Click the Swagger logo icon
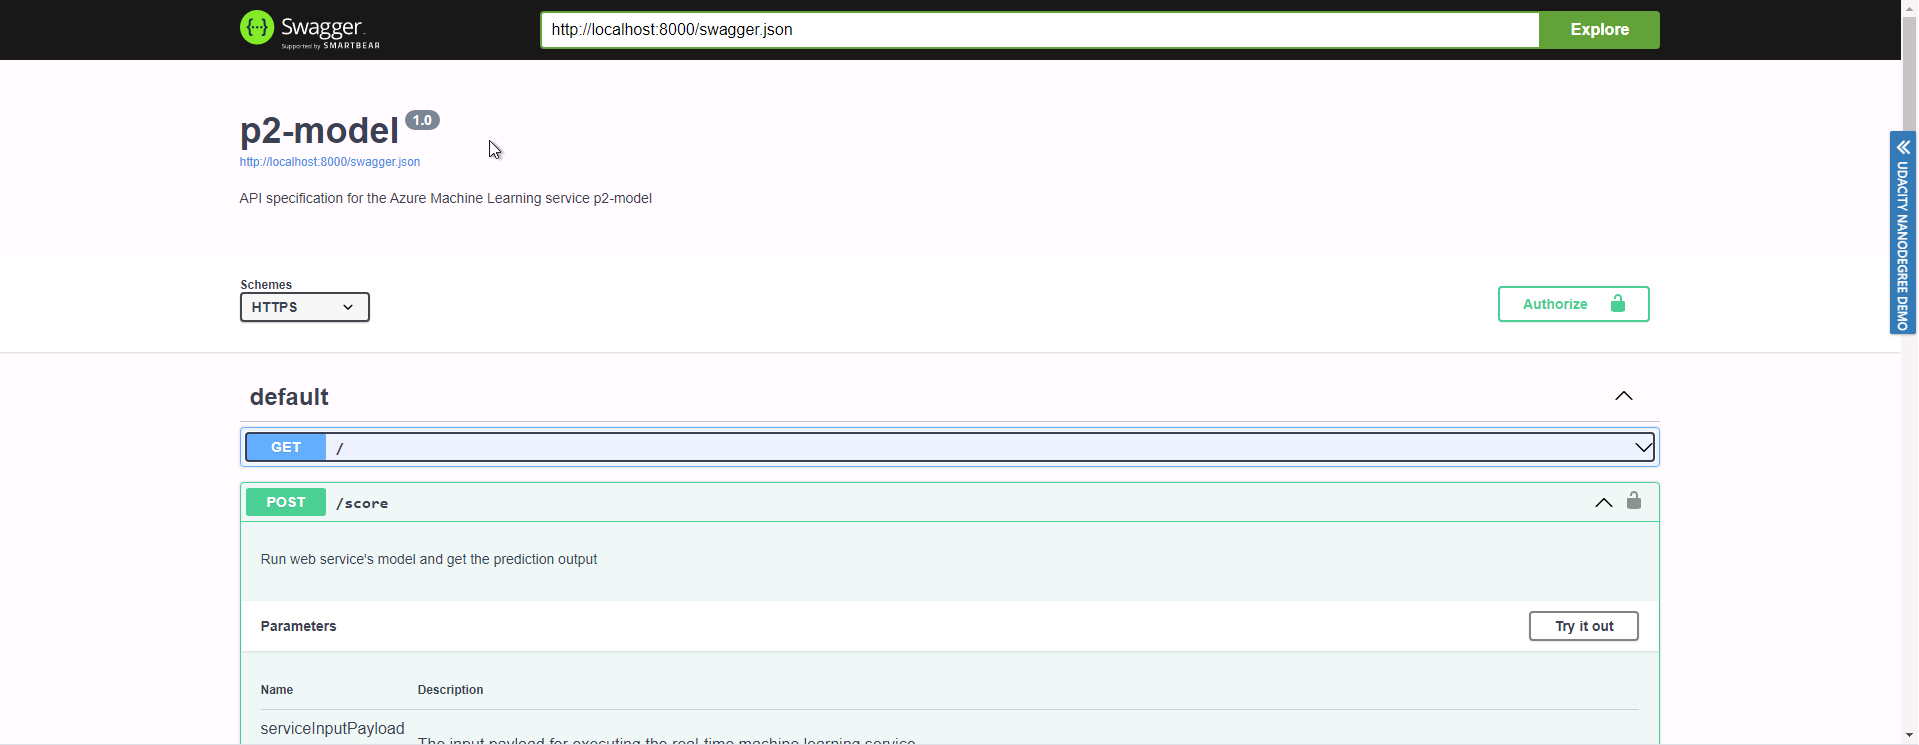The image size is (1919, 745). [x=257, y=28]
